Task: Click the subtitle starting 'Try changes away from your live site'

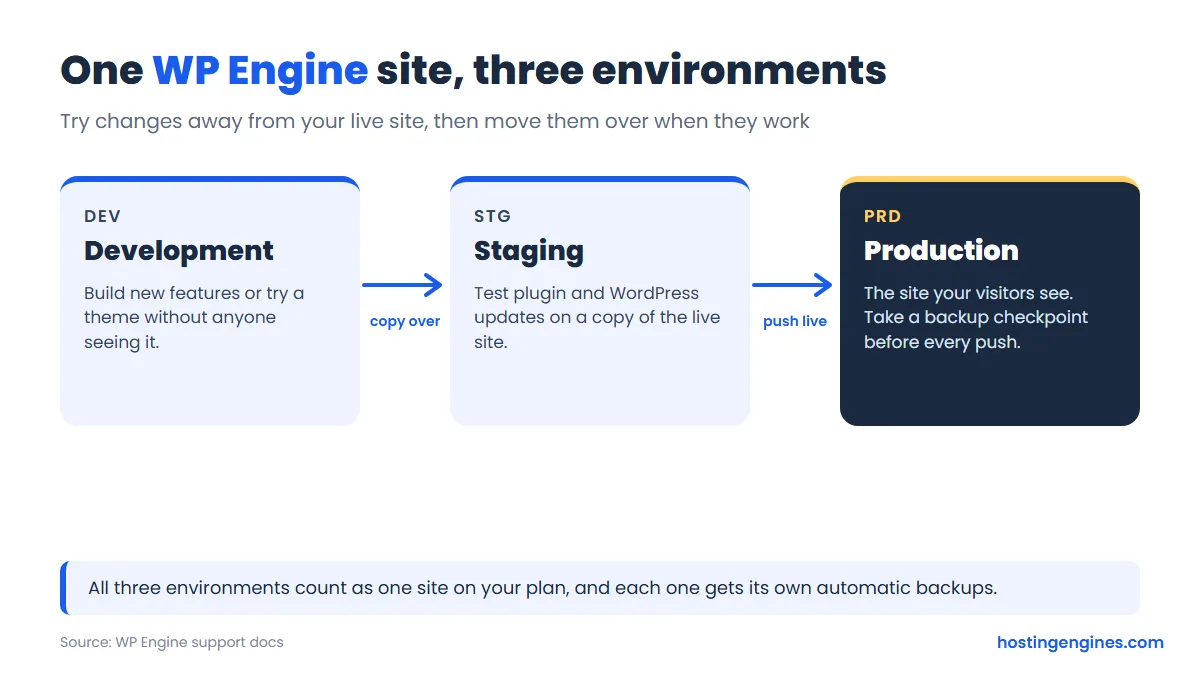Action: click(x=435, y=121)
